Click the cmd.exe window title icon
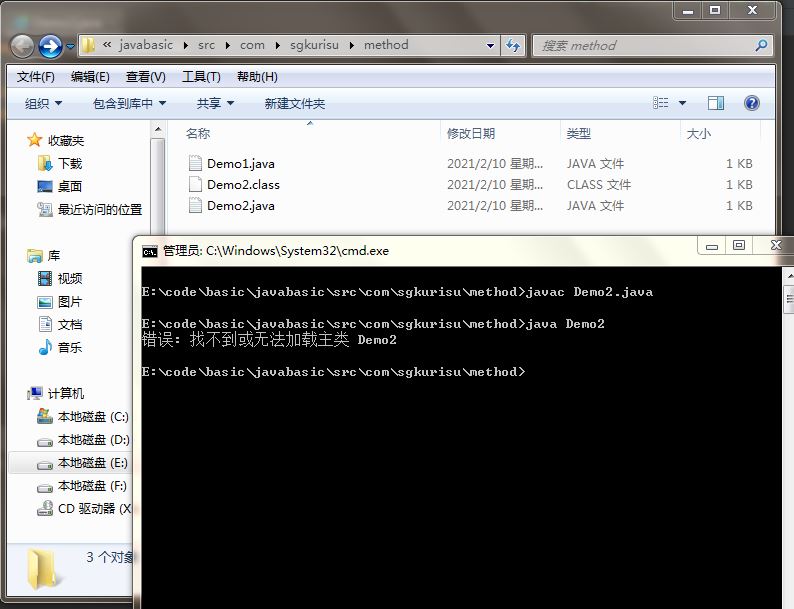Image resolution: width=794 pixels, height=609 pixels. click(150, 251)
